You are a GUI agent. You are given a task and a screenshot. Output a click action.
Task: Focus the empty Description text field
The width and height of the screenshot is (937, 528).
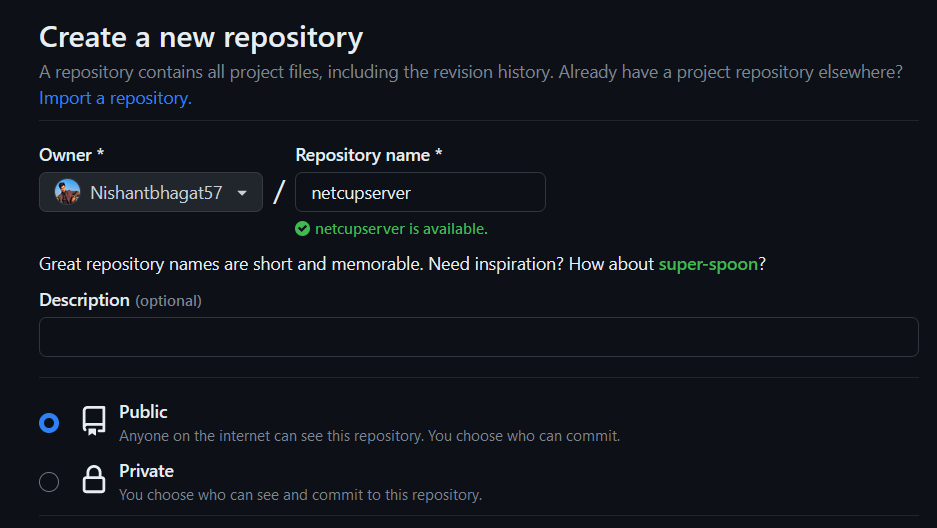coord(479,337)
